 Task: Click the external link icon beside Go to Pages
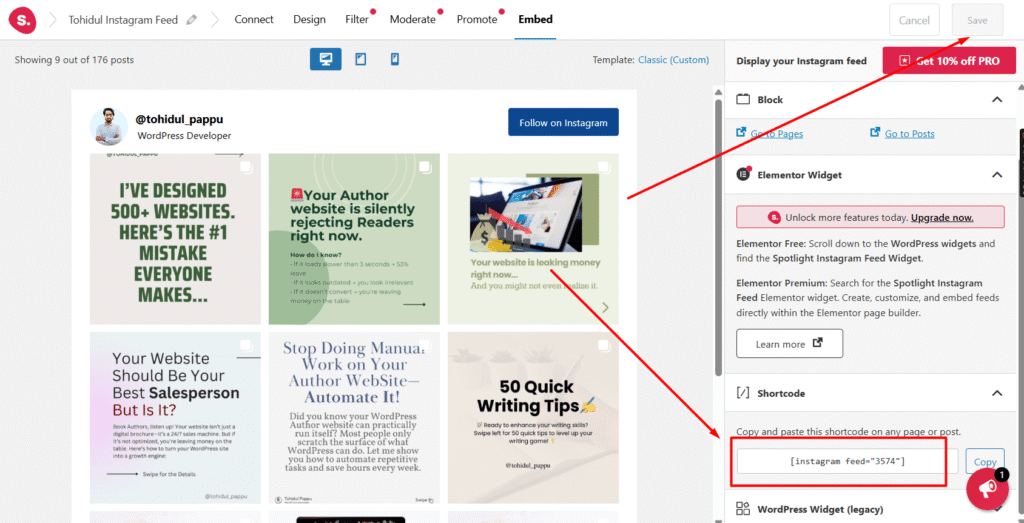[741, 133]
